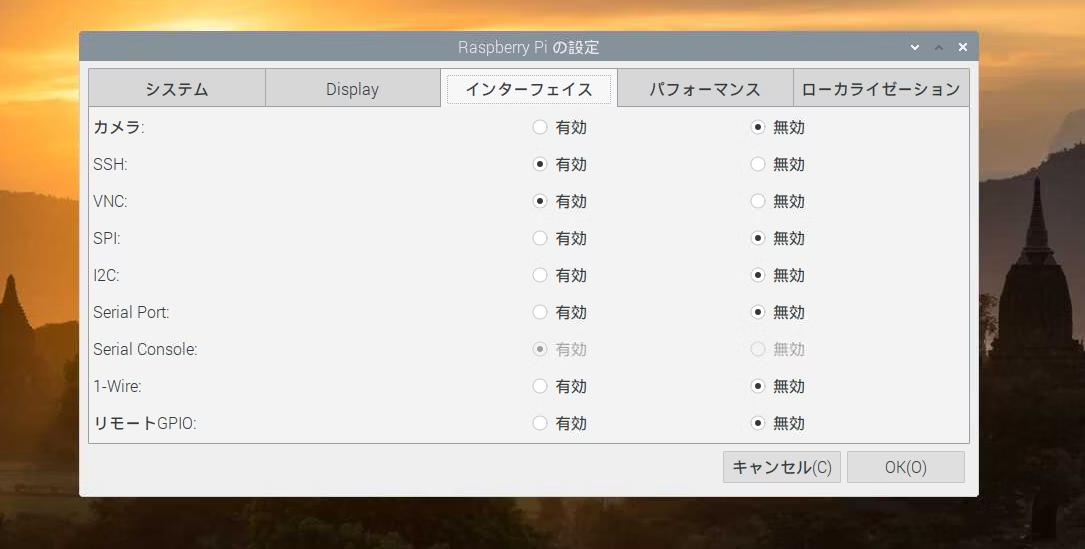Viewport: 1085px width, 549px height.
Task: Click the リモートGPIO: label
Action: (145, 423)
